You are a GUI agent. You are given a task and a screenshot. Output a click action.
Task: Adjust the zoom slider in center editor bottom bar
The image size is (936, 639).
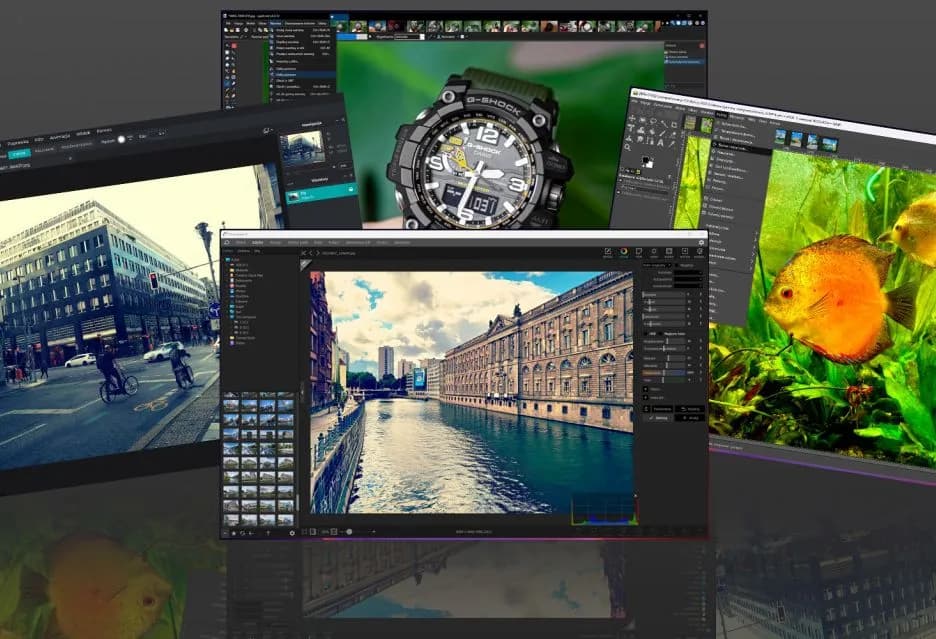[x=350, y=532]
